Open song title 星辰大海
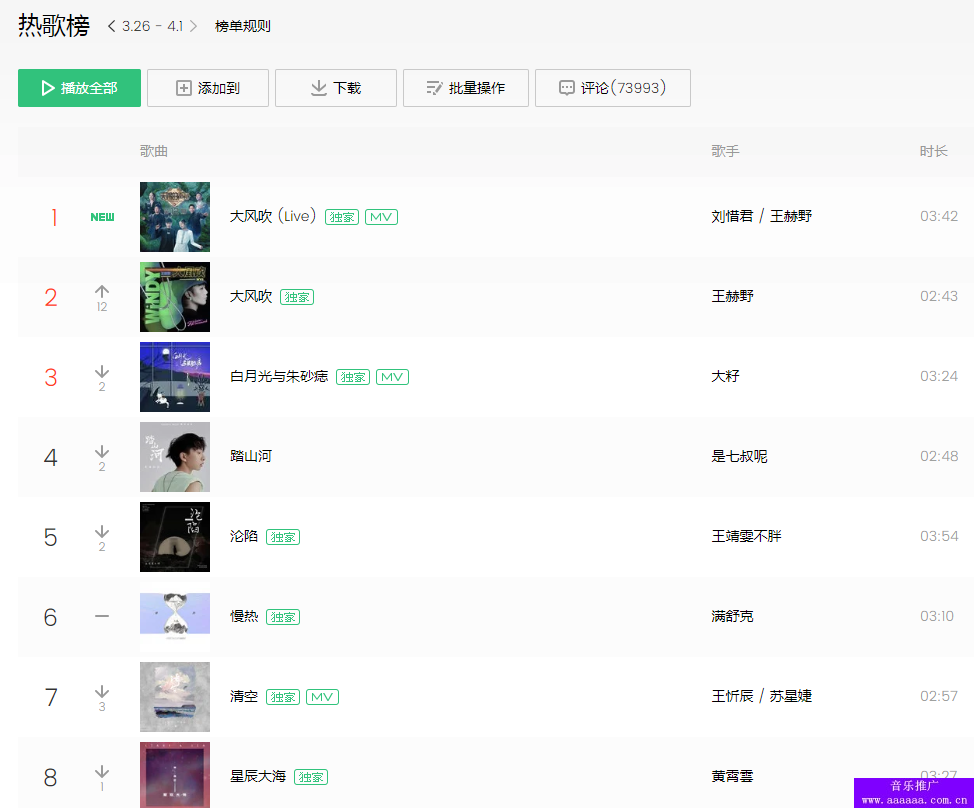The width and height of the screenshot is (974, 808). 258,777
